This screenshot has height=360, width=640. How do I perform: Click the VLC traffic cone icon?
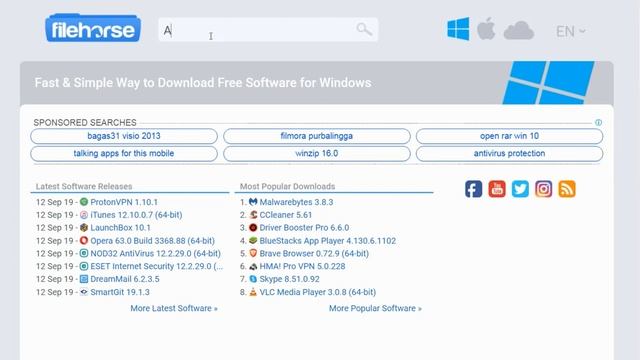[253, 292]
